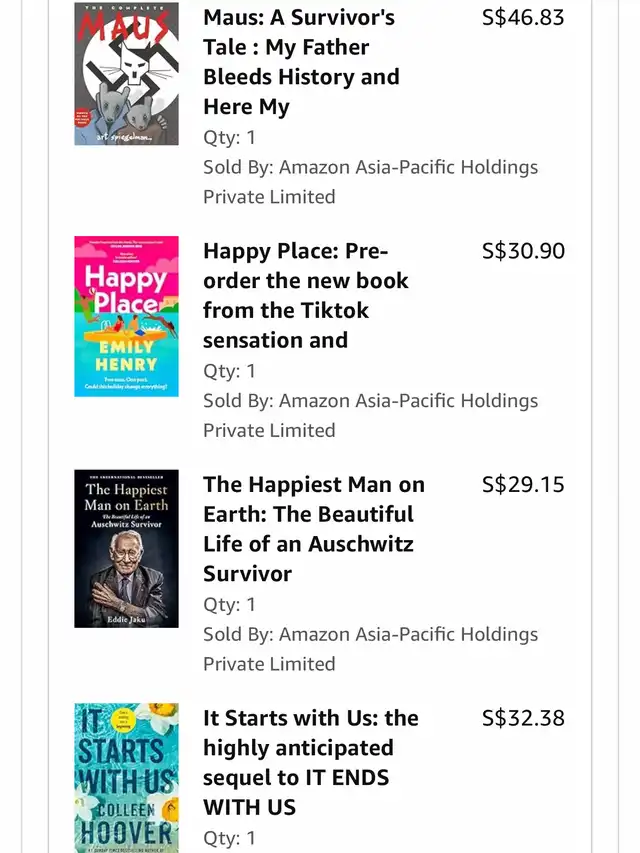Click Qty: 1 under Happy Place

pos(229,371)
